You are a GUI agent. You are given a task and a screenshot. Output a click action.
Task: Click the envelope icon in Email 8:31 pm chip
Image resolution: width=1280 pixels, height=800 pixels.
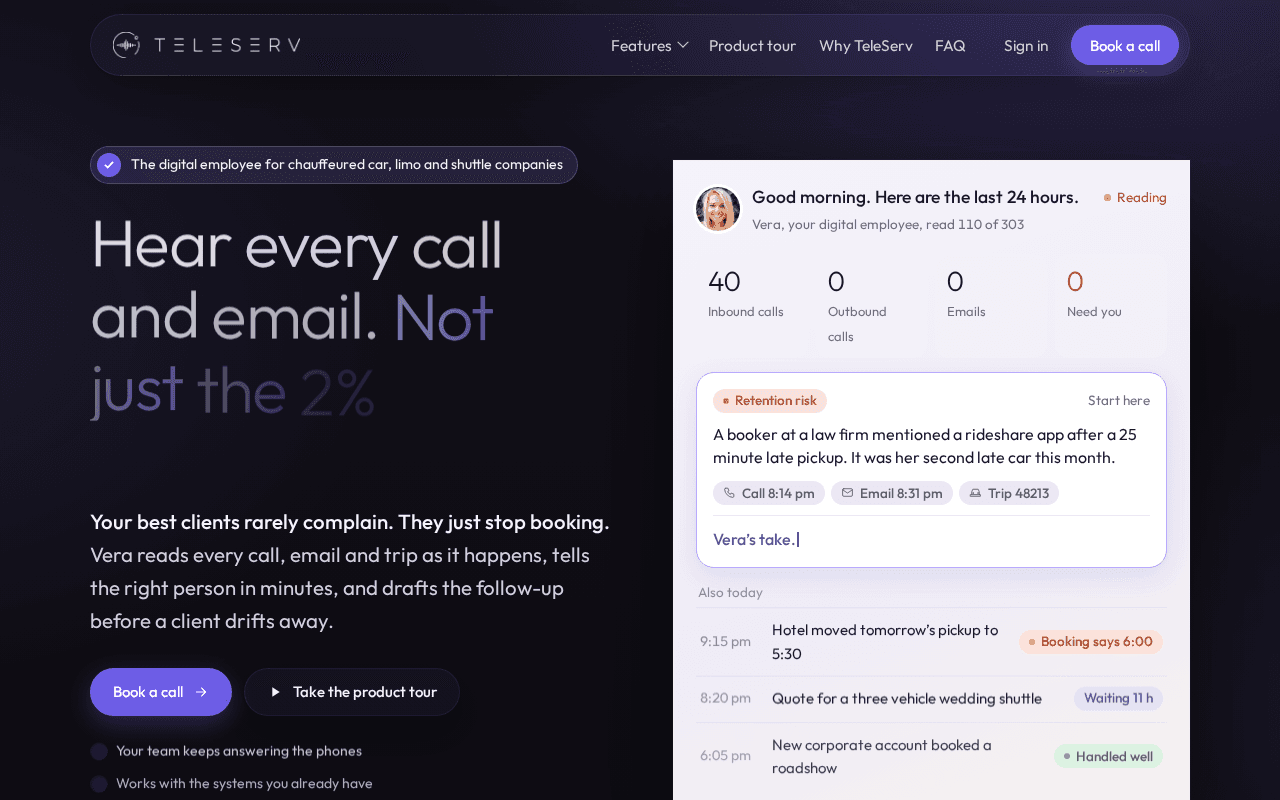pyautogui.click(x=847, y=493)
